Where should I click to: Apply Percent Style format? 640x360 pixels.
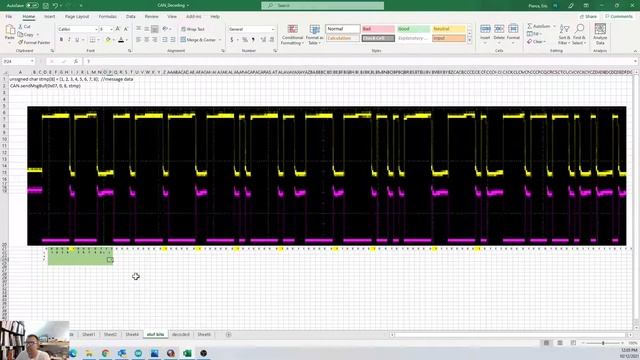tap(245, 40)
